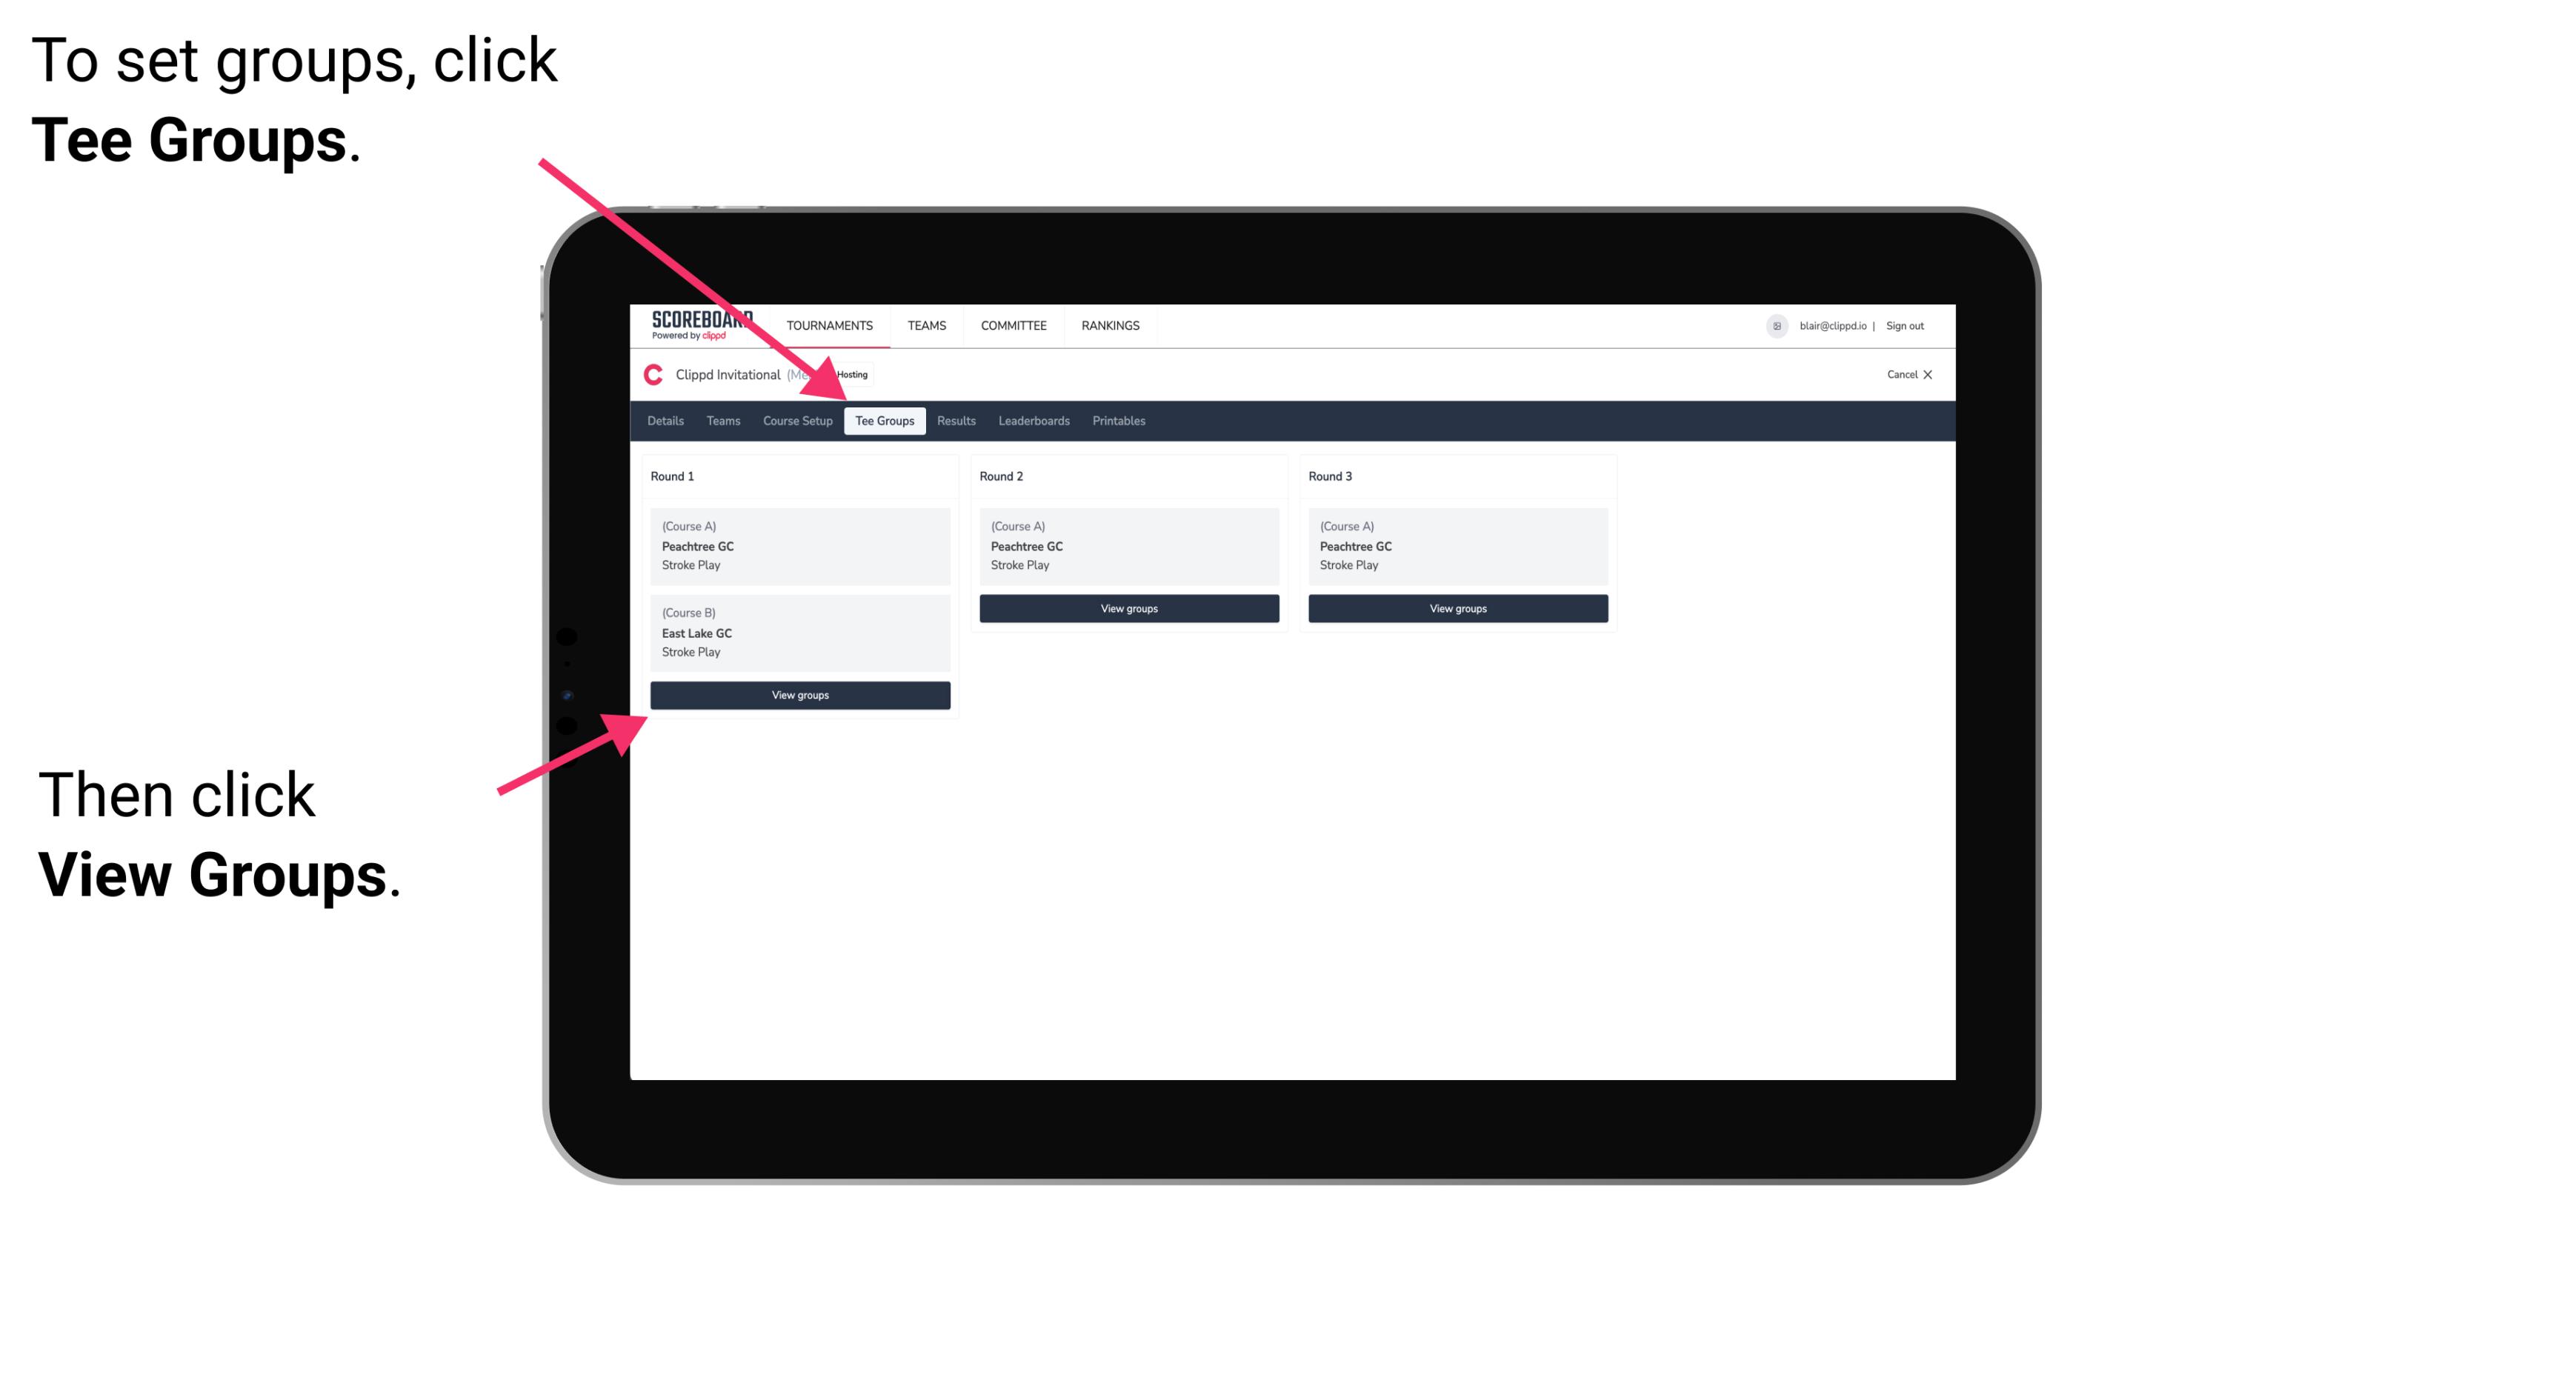The image size is (2576, 1386).
Task: Click the Results tab
Action: coord(954,420)
